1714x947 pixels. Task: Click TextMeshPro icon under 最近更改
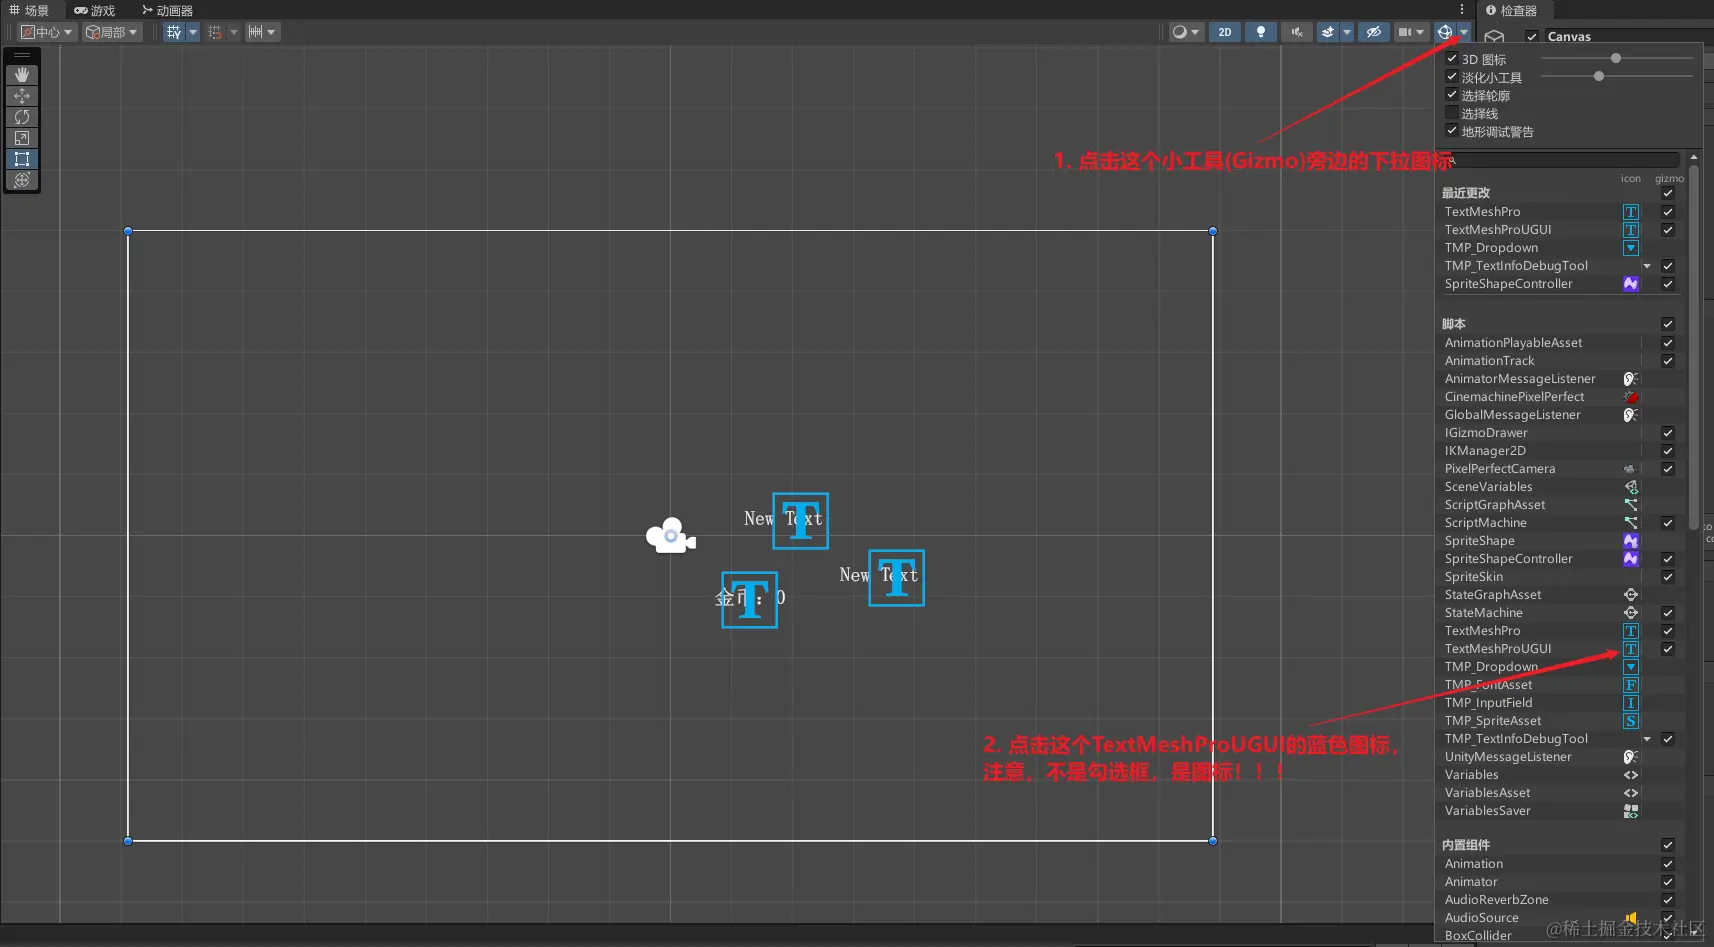(x=1631, y=212)
